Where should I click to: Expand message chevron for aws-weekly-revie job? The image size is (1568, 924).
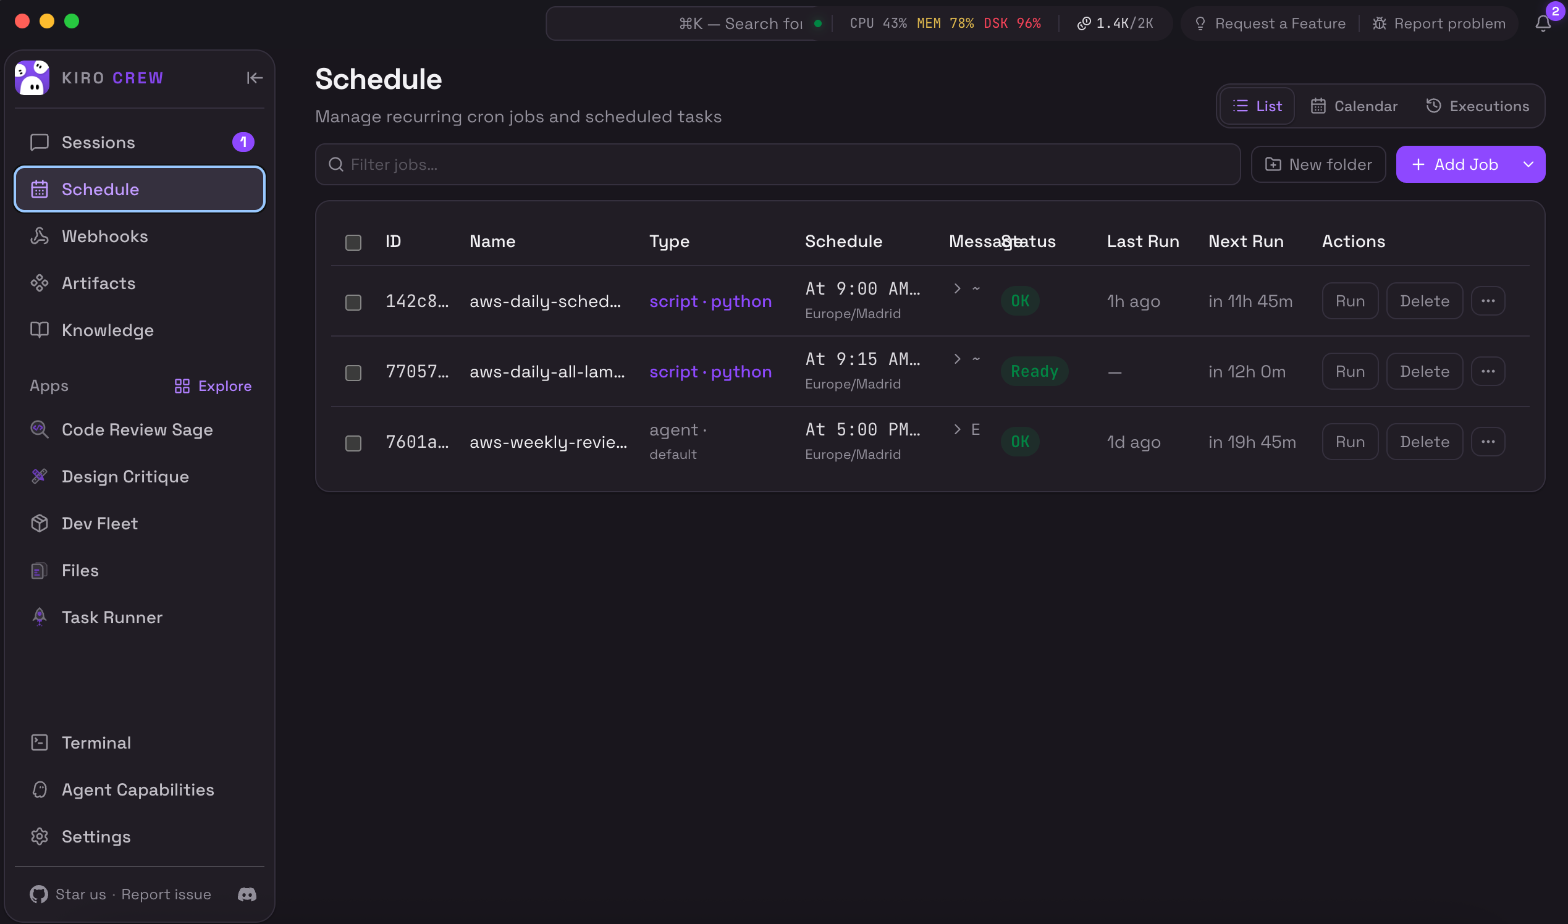[957, 429]
